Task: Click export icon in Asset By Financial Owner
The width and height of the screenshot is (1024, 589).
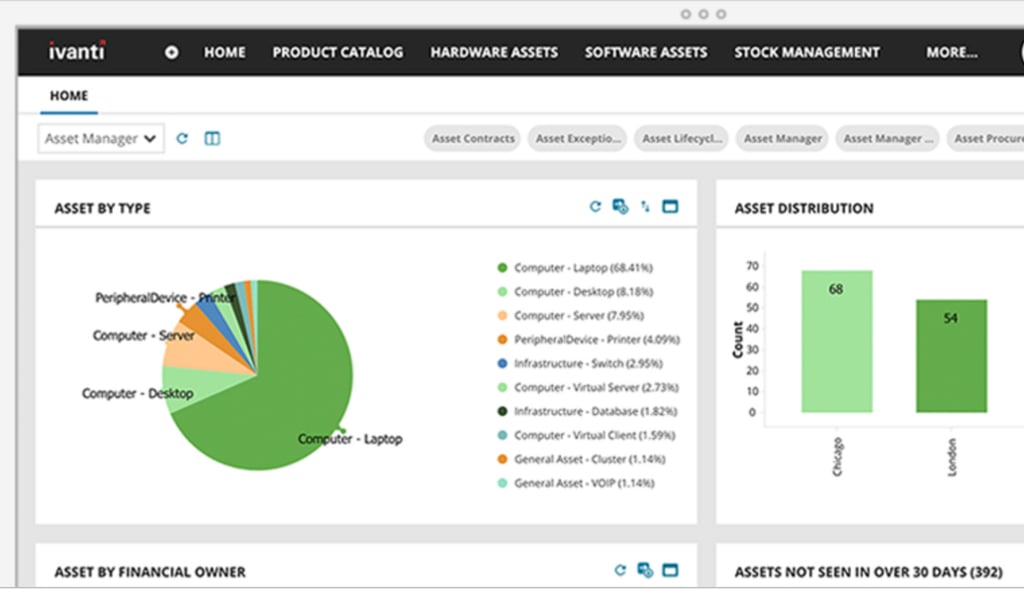Action: [x=645, y=570]
